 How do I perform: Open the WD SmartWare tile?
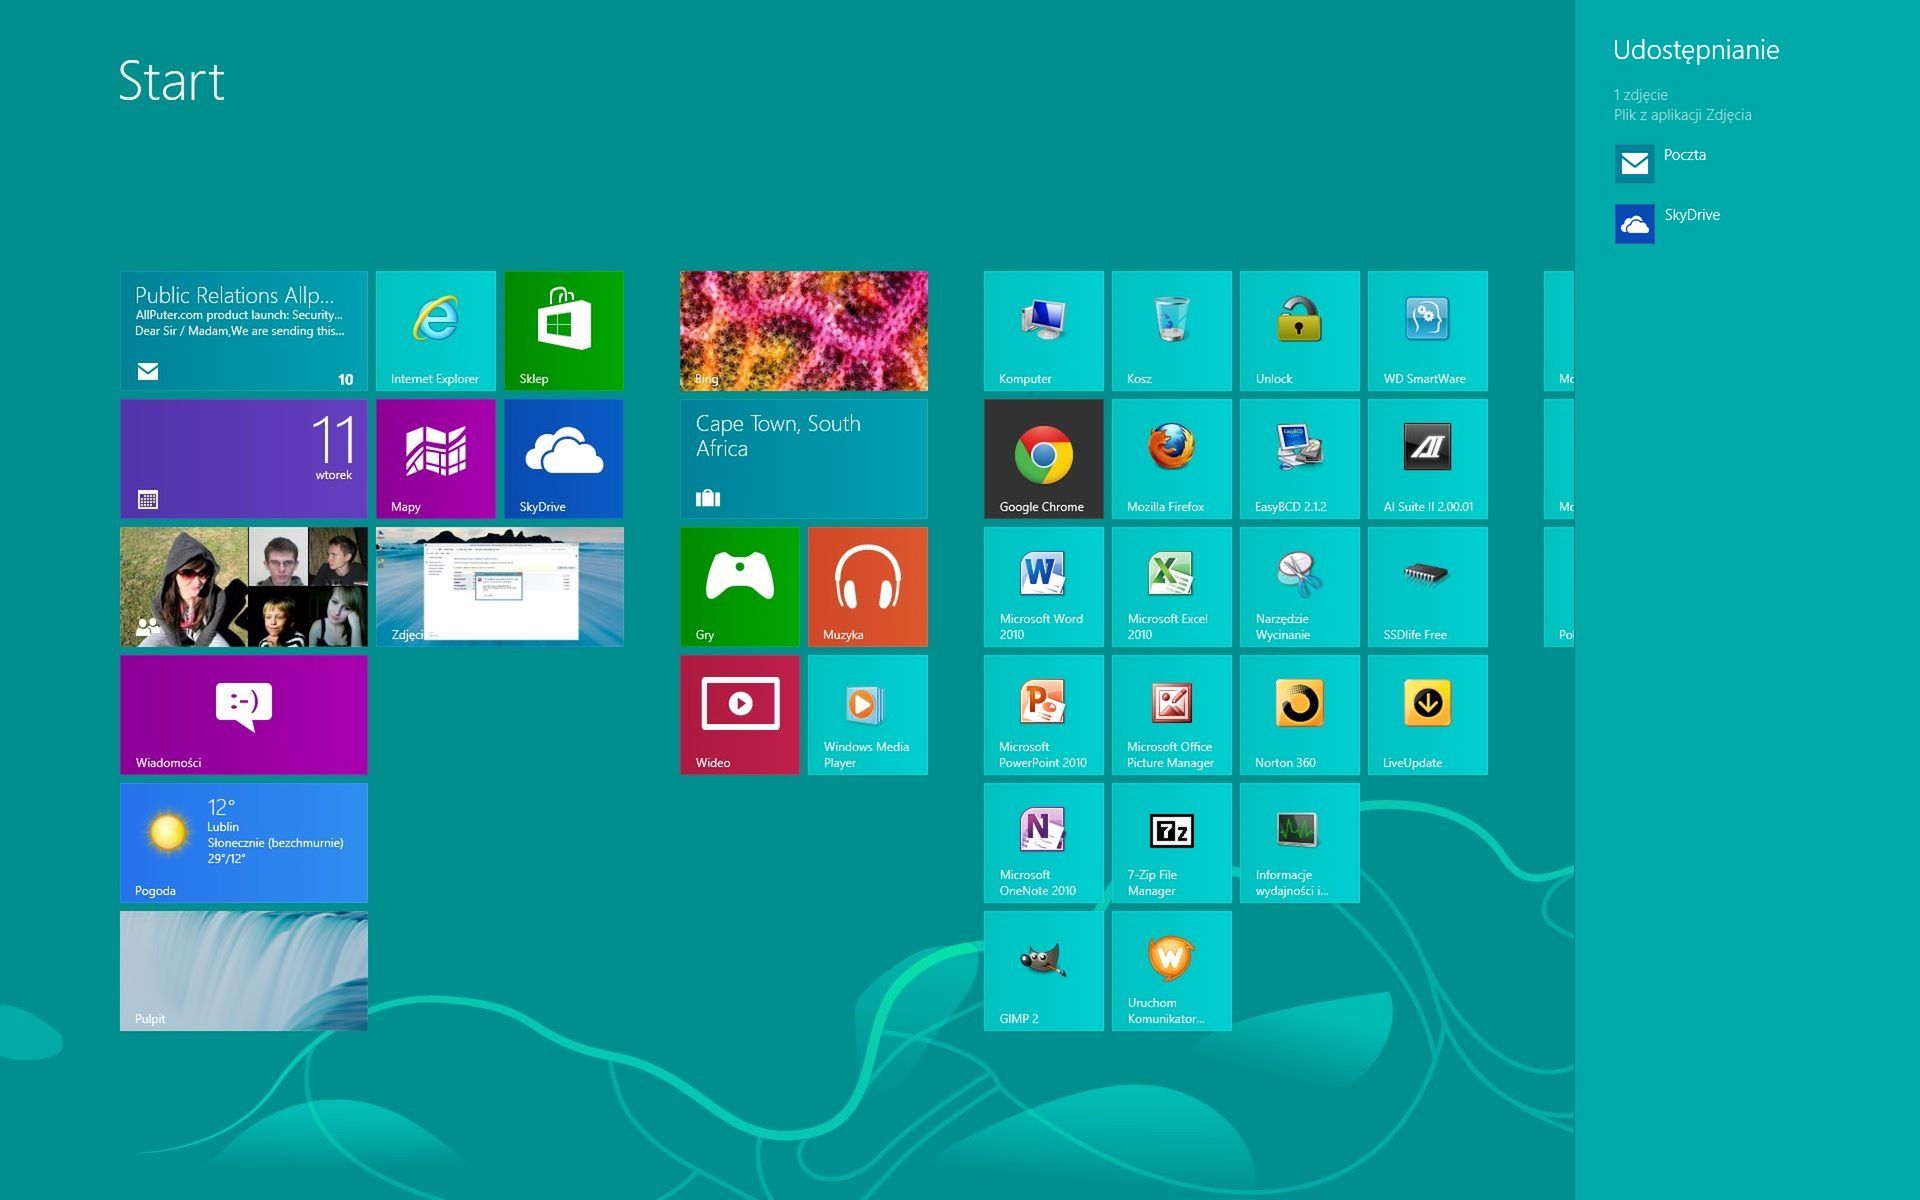point(1428,331)
